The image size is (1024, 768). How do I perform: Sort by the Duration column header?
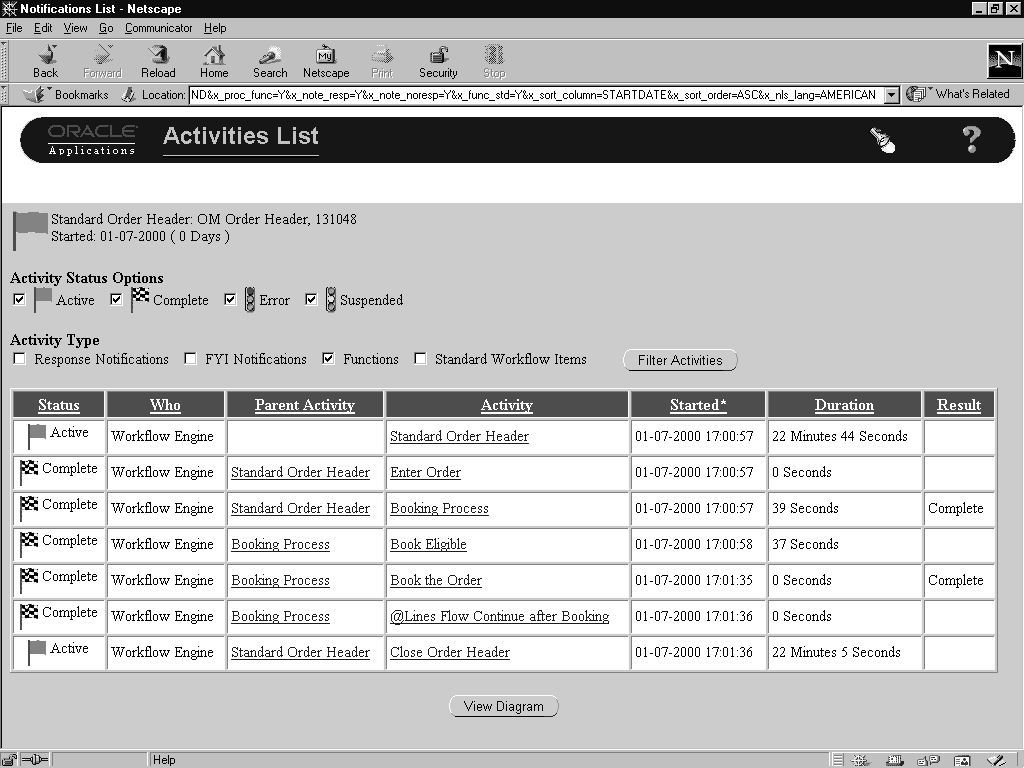pos(844,405)
